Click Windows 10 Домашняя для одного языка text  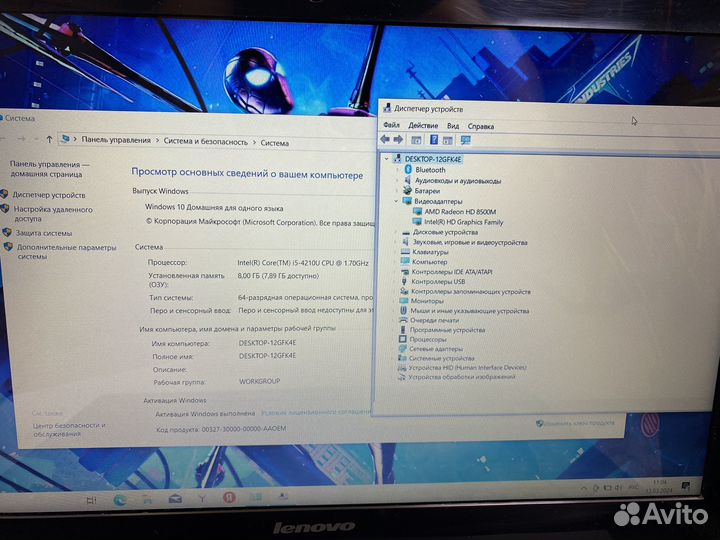[x=214, y=208]
